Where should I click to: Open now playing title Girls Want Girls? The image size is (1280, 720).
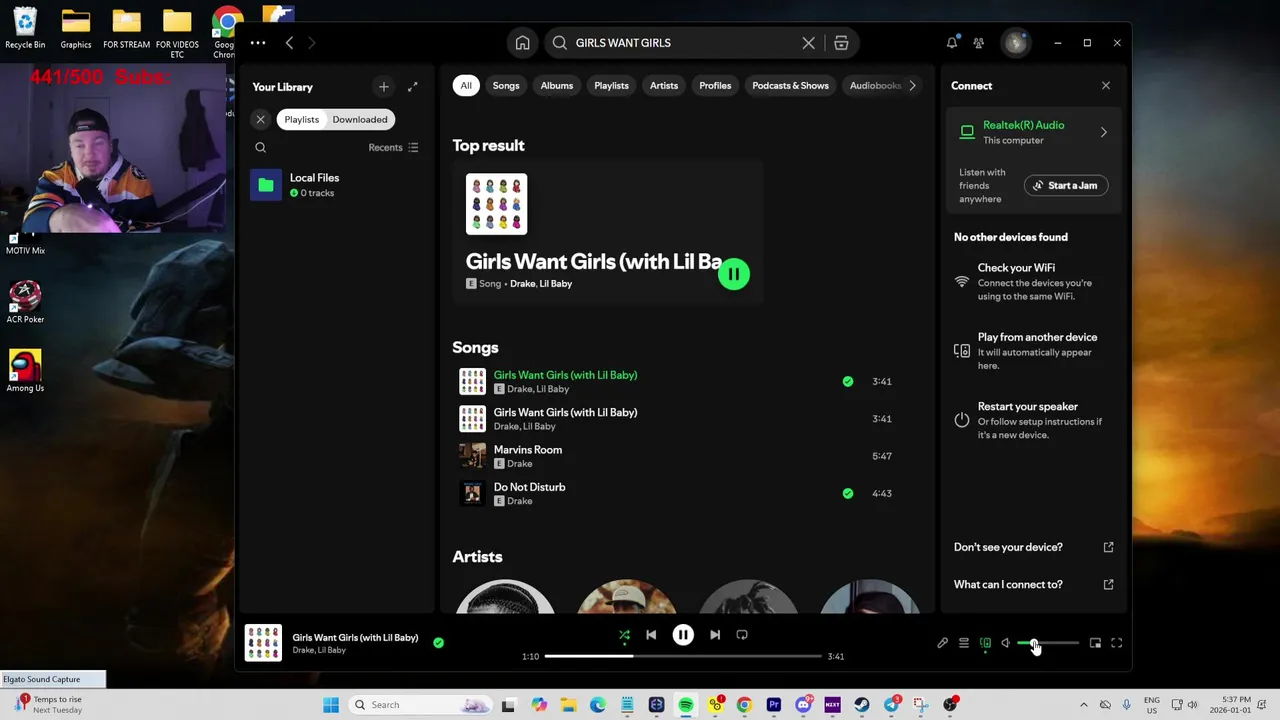pyautogui.click(x=355, y=638)
